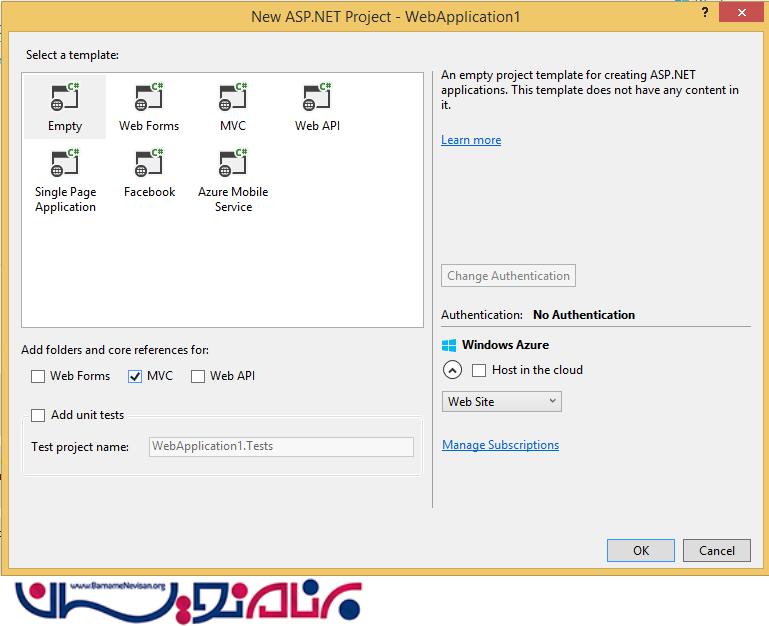Collapse the Windows Azure section chevron
Image resolution: width=769 pixels, height=626 pixels.
[x=452, y=370]
